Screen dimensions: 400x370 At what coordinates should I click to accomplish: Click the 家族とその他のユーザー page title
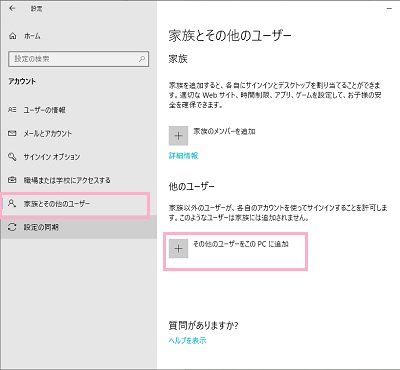tap(230, 35)
